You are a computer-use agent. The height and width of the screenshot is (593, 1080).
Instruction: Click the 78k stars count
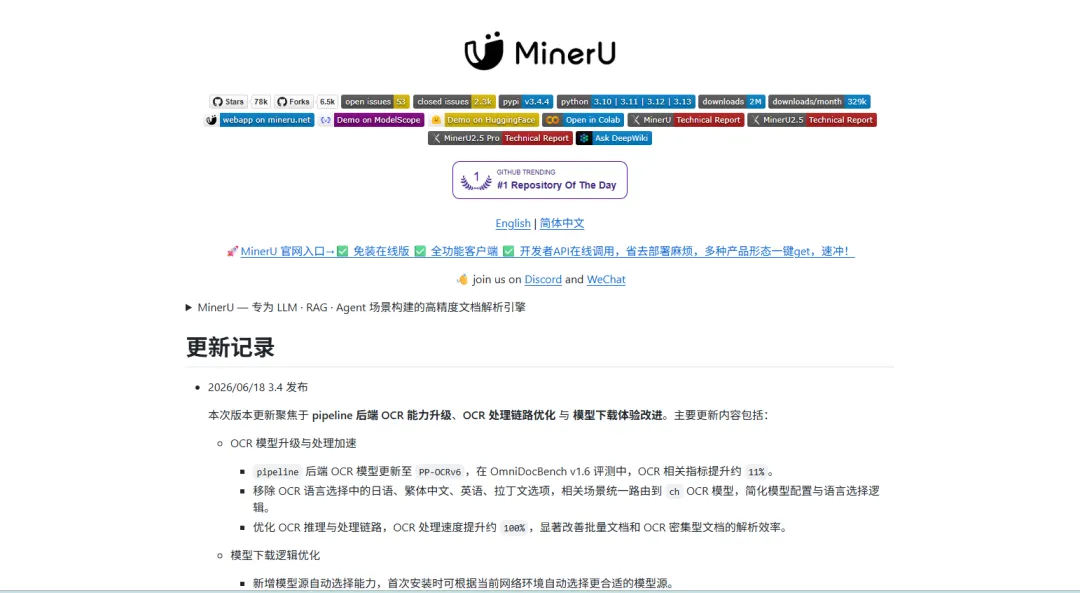point(260,101)
